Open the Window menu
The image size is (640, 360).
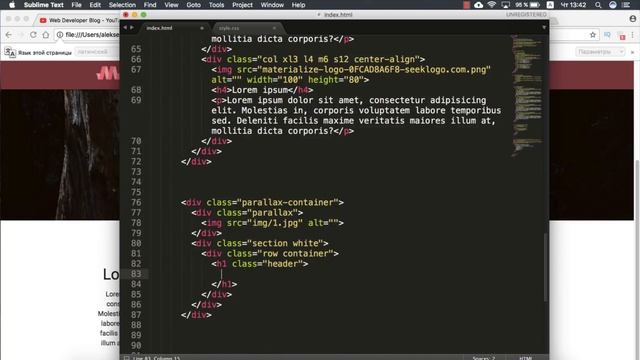coord(272,5)
